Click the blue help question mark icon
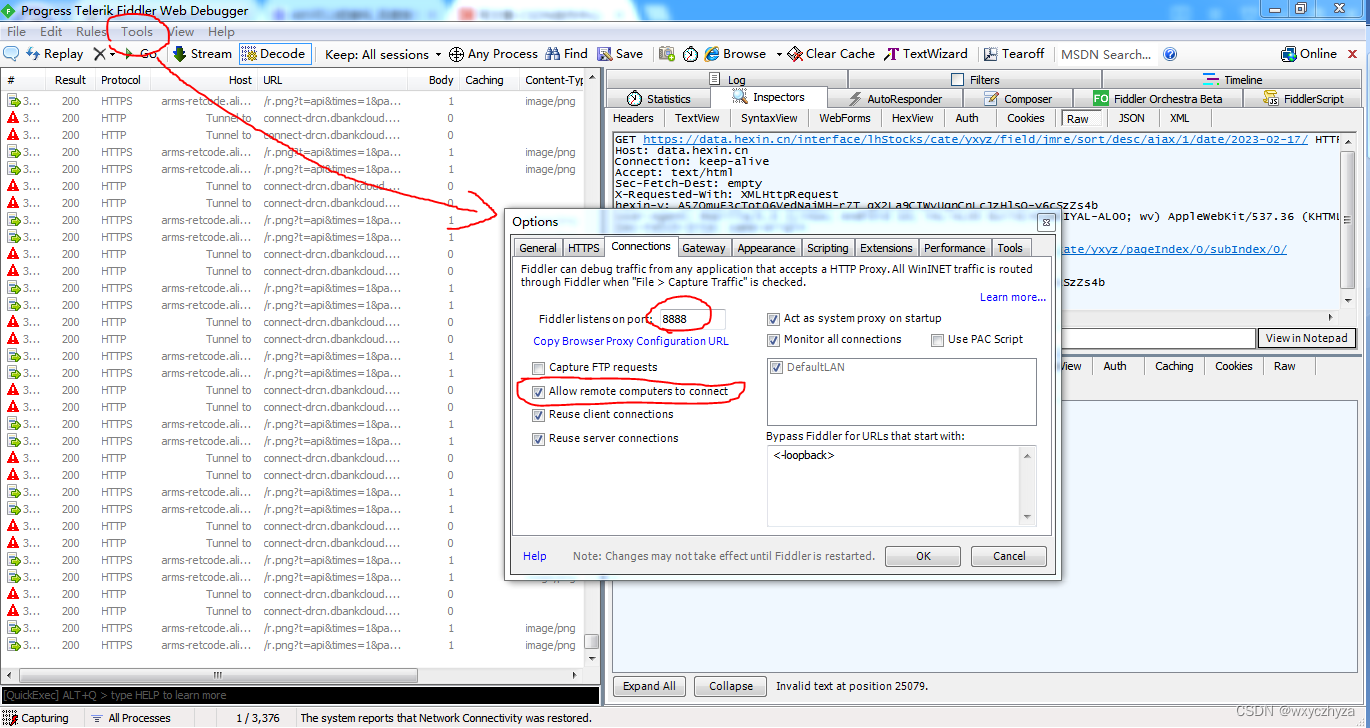The image size is (1370, 728). click(1170, 54)
